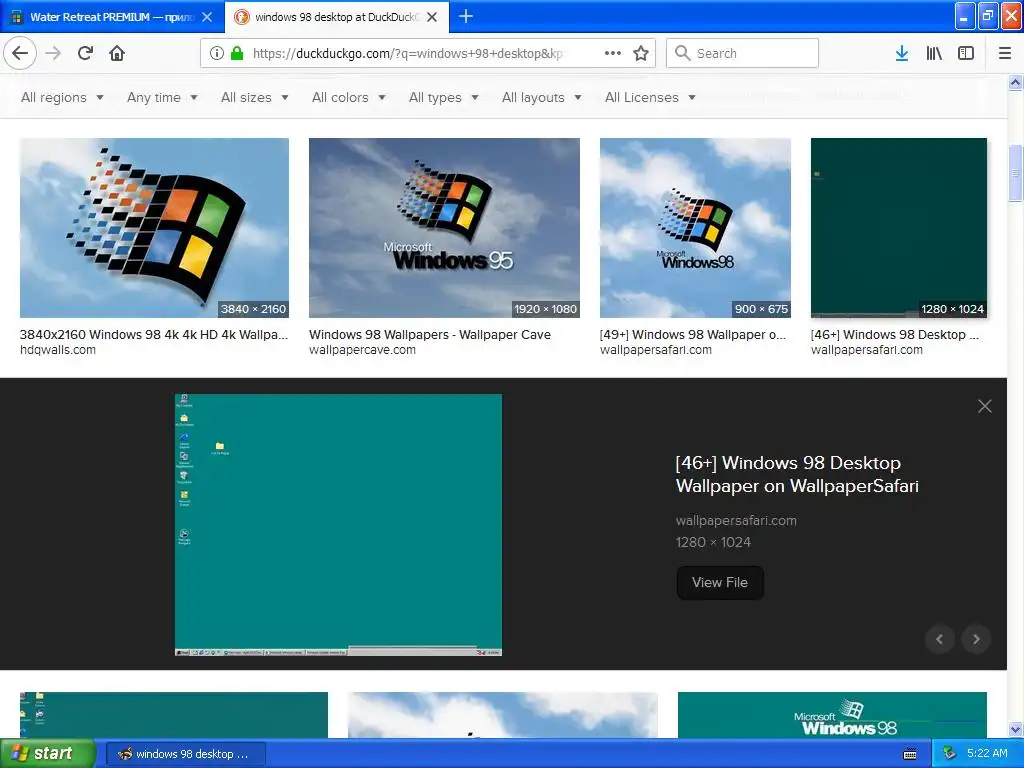1024x768 pixels.
Task: Open the [49+] Windows 98 Wallpaper result title
Action: pyautogui.click(x=693, y=334)
